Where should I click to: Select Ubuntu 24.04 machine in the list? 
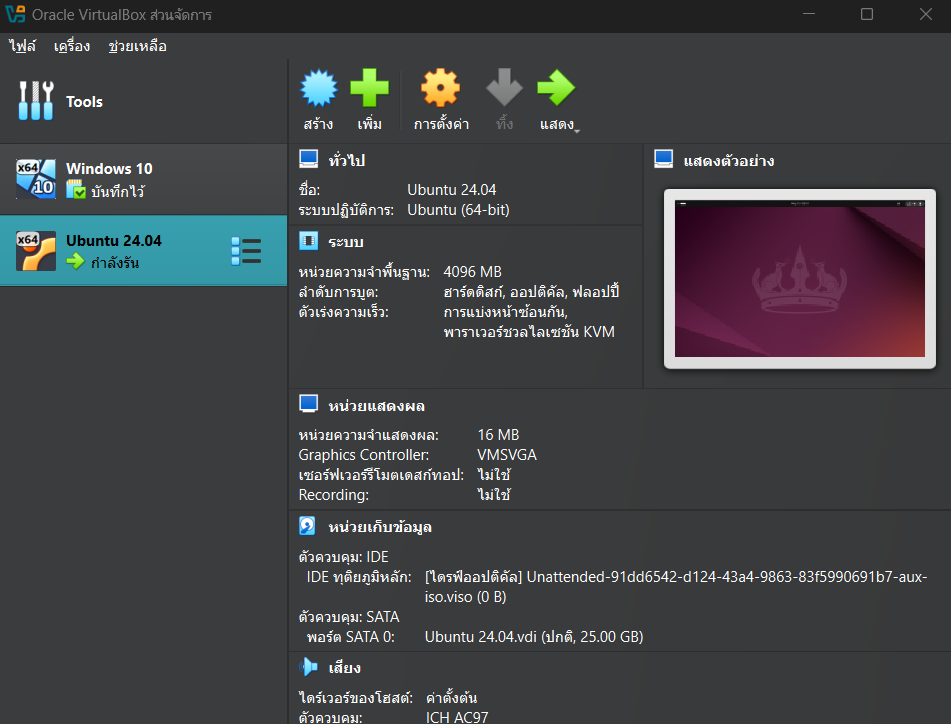(143, 250)
